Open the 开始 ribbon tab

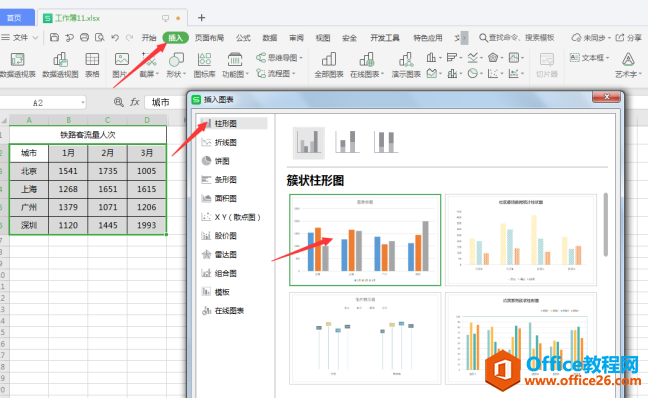pyautogui.click(x=149, y=38)
